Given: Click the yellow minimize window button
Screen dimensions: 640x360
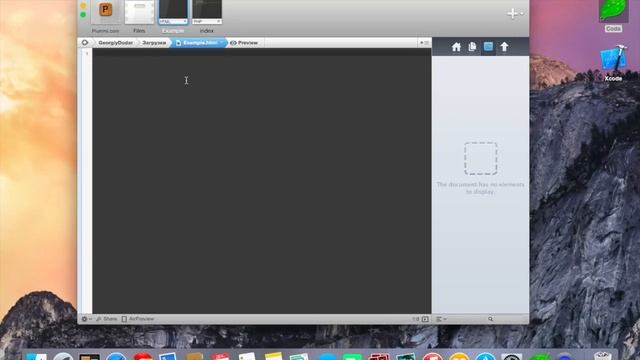Looking at the screenshot, I should click(83, 6).
